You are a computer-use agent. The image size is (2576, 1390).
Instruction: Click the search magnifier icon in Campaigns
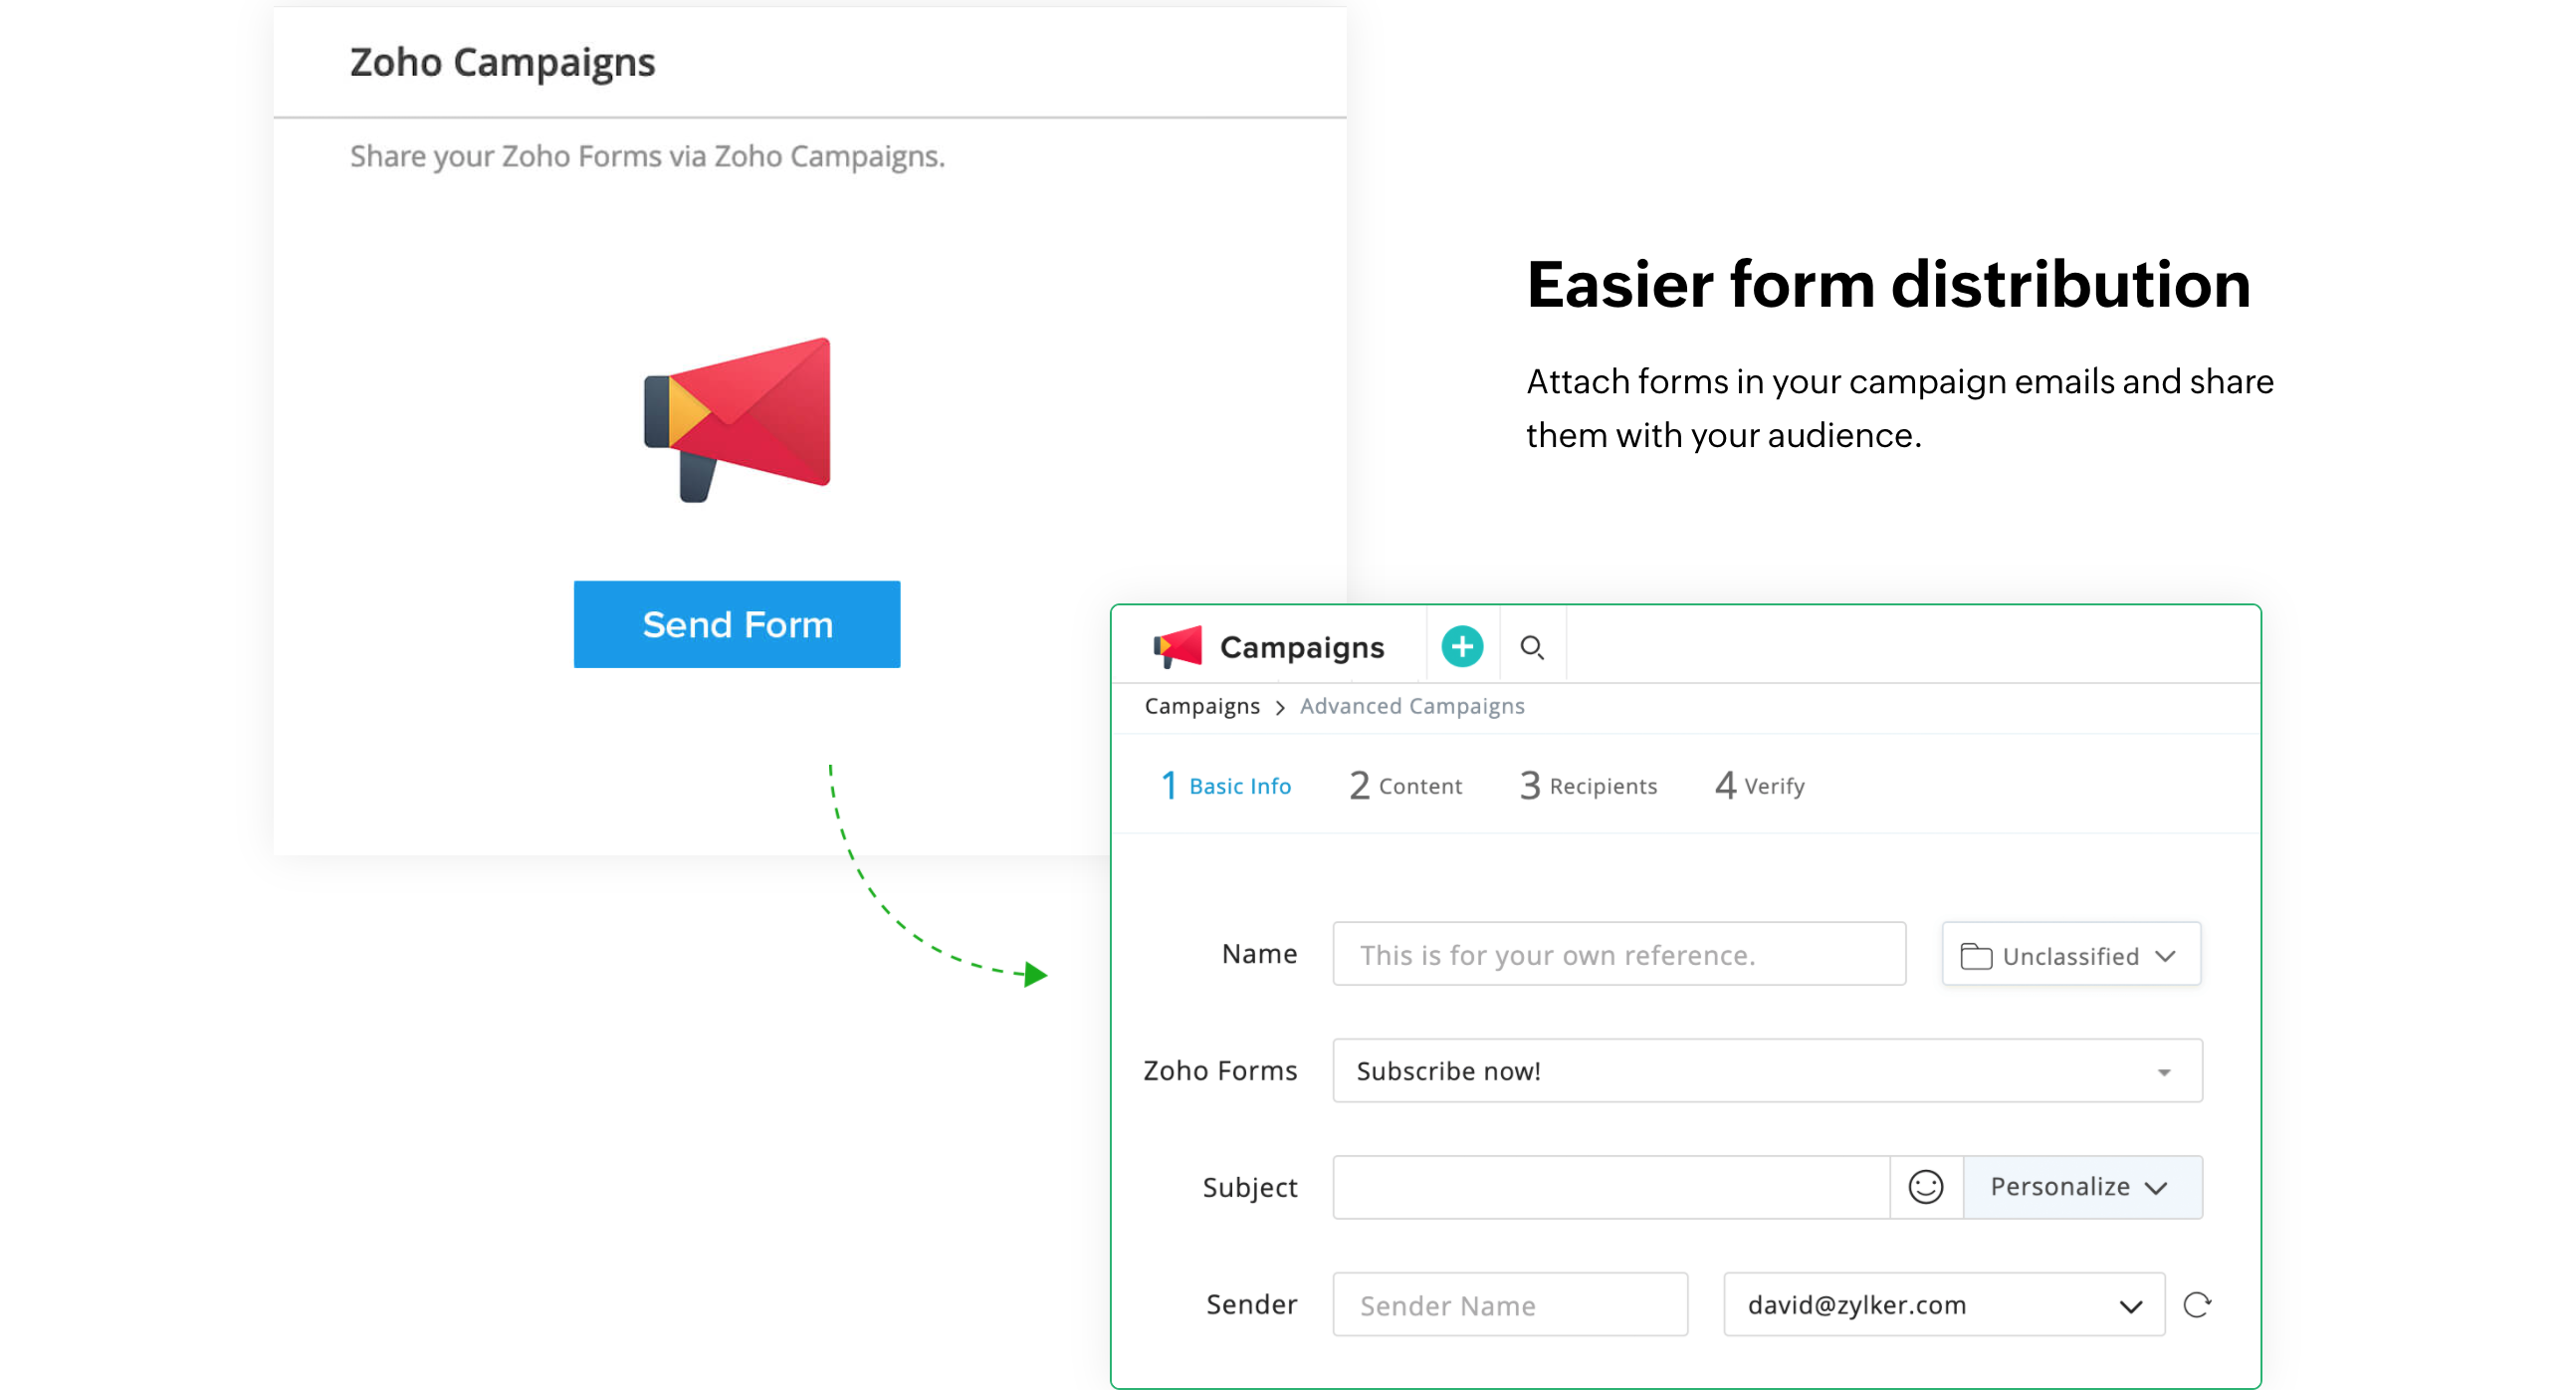pos(1534,647)
